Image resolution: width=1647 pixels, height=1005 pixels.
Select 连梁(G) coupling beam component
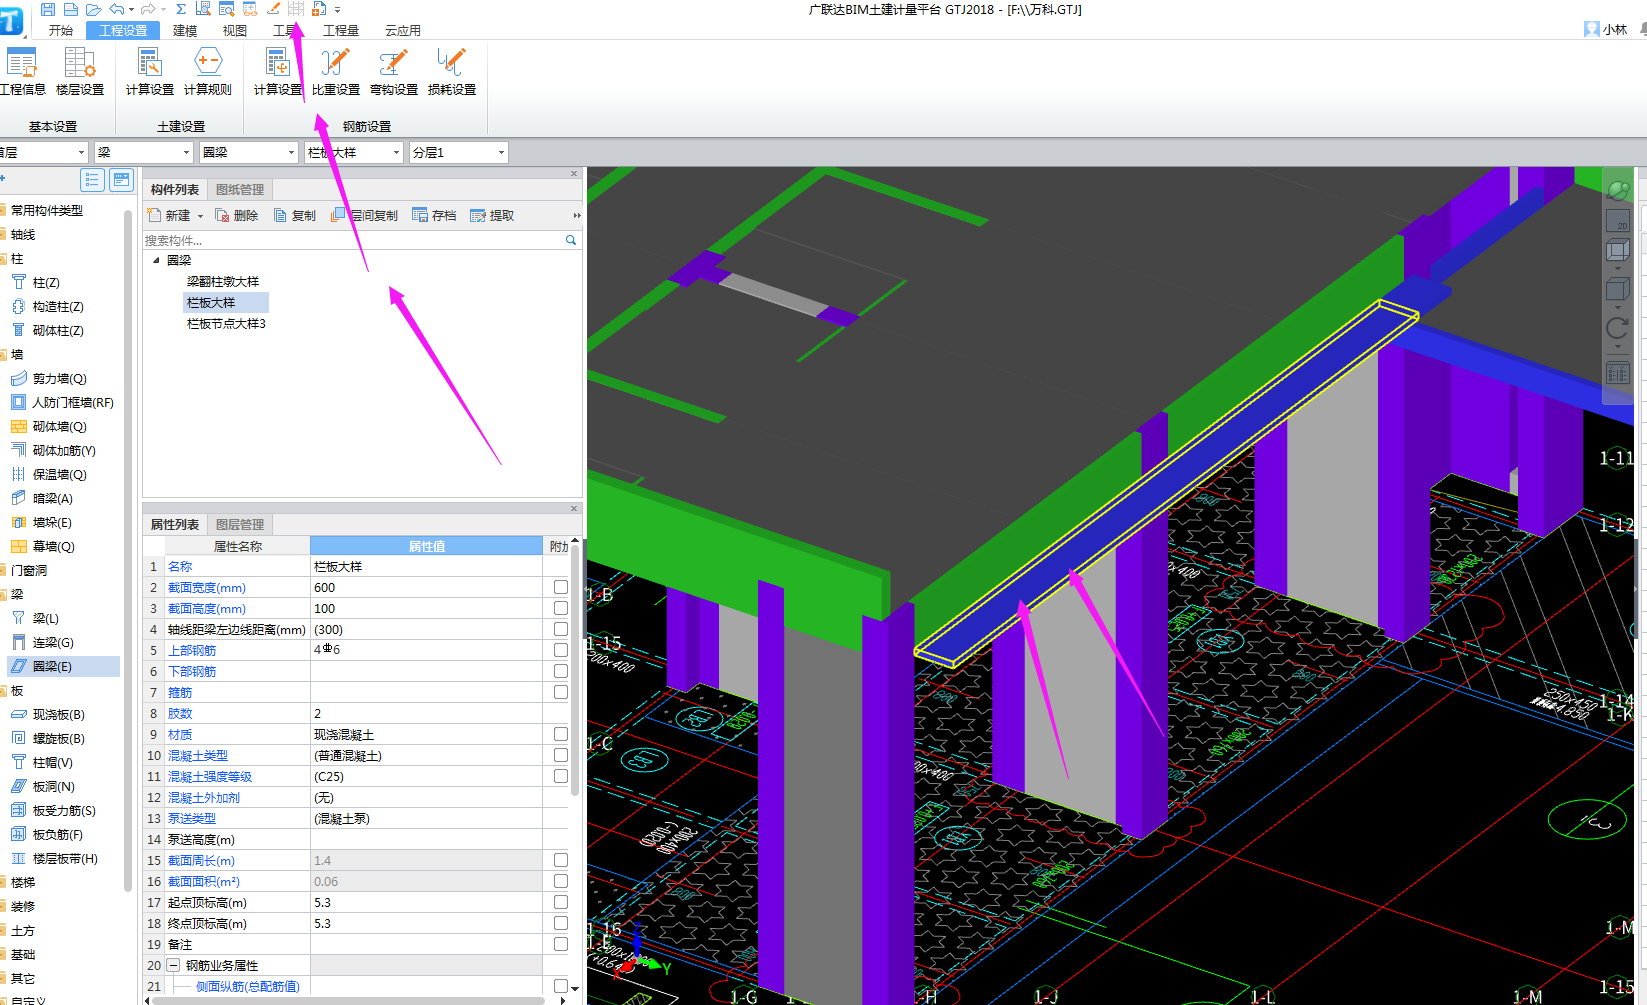coord(53,643)
